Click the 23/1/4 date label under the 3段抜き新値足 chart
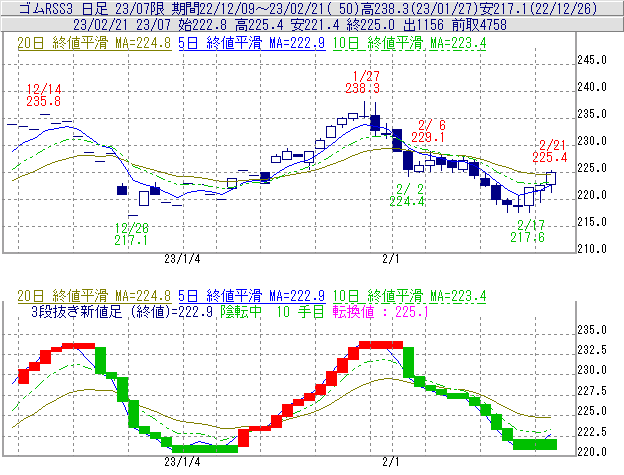 coord(182,462)
